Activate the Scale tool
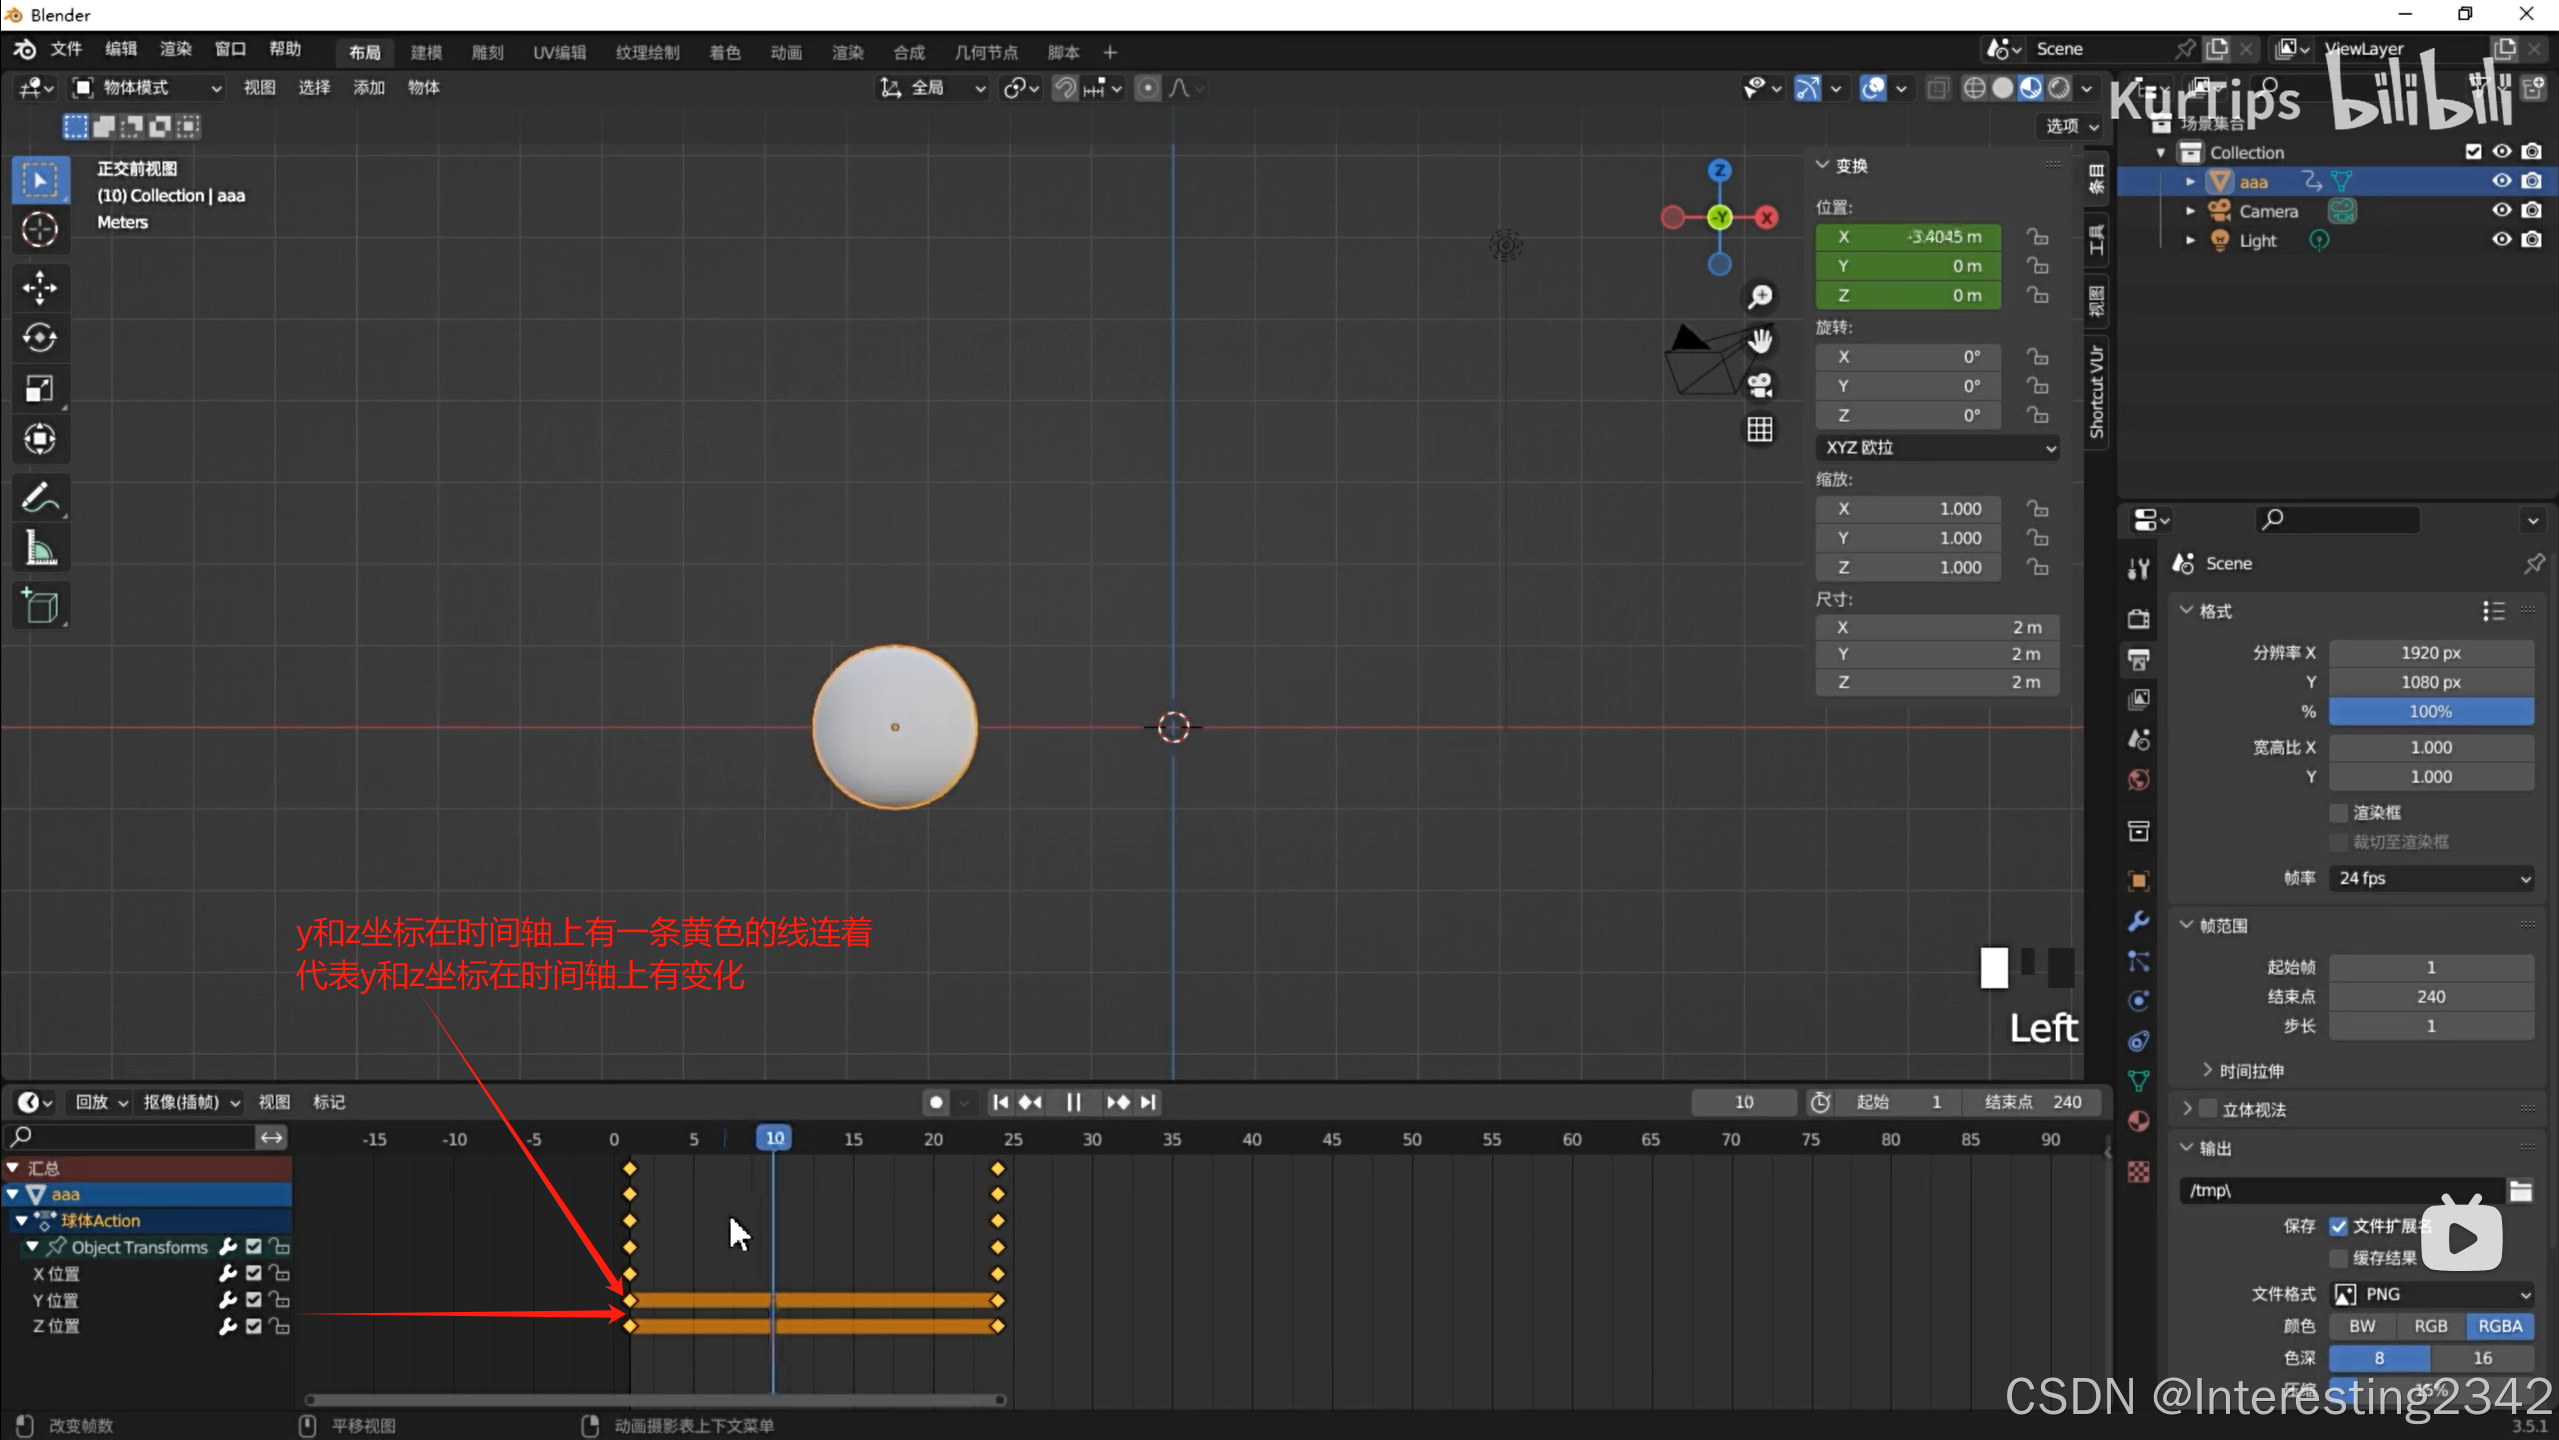 pos(40,389)
